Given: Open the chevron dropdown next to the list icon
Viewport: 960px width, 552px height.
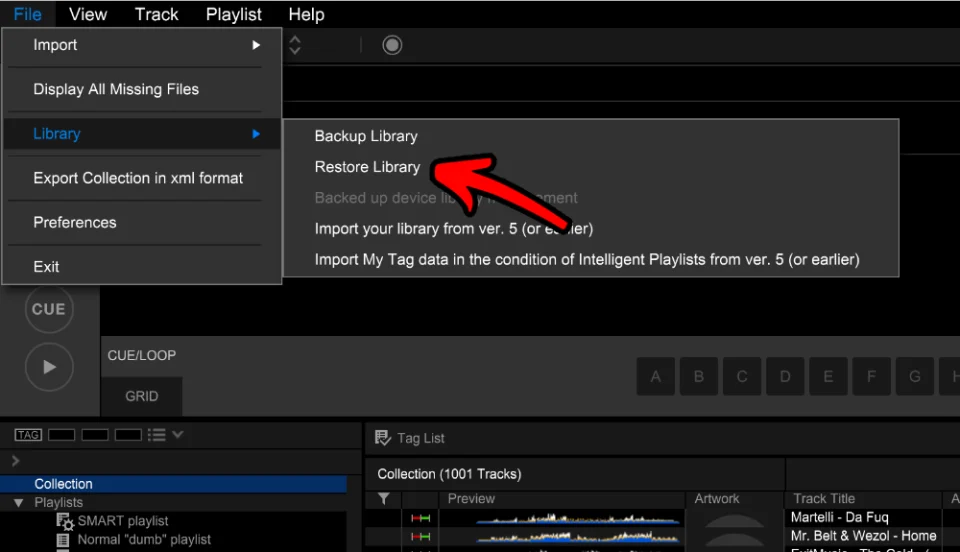Looking at the screenshot, I should click(178, 435).
